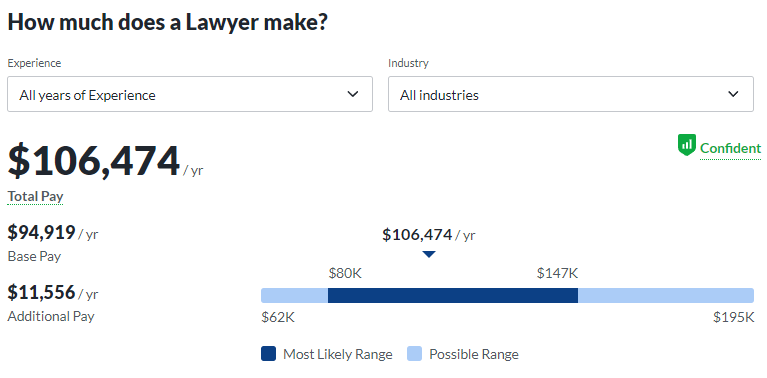The width and height of the screenshot is (767, 378).
Task: Open the All years of Experience dropdown
Action: [x=190, y=94]
